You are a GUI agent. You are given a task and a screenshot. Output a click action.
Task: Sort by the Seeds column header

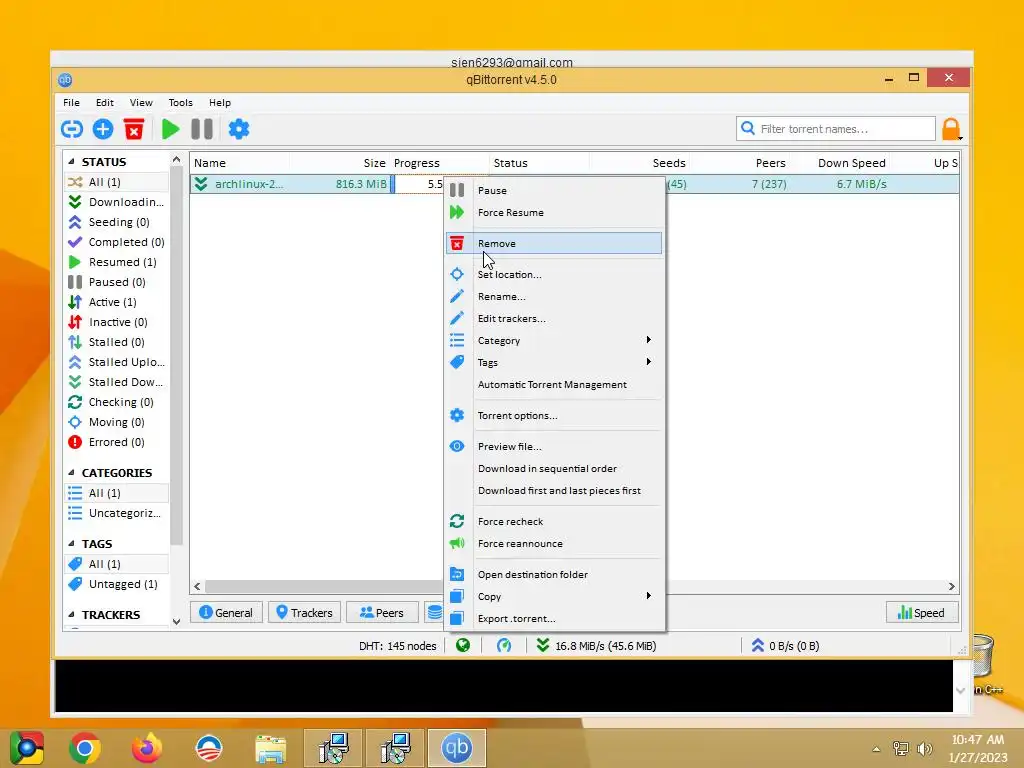pos(639,163)
